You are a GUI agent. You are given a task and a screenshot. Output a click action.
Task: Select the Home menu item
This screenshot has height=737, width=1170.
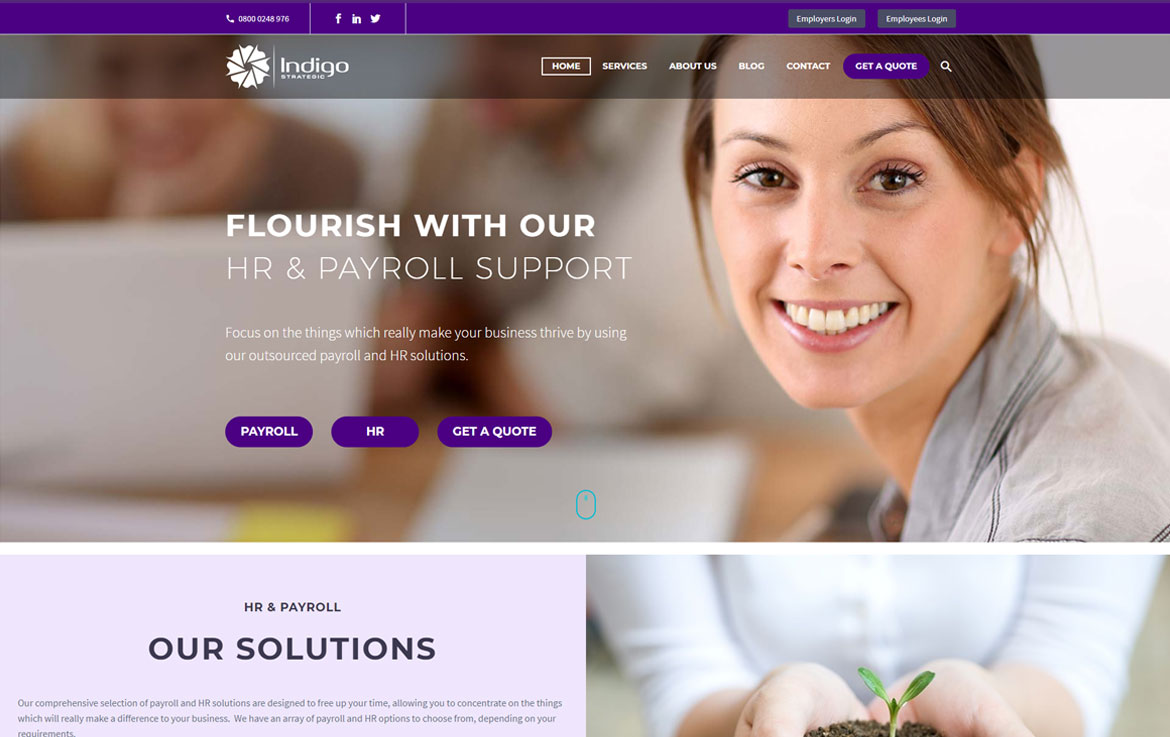[x=566, y=66]
